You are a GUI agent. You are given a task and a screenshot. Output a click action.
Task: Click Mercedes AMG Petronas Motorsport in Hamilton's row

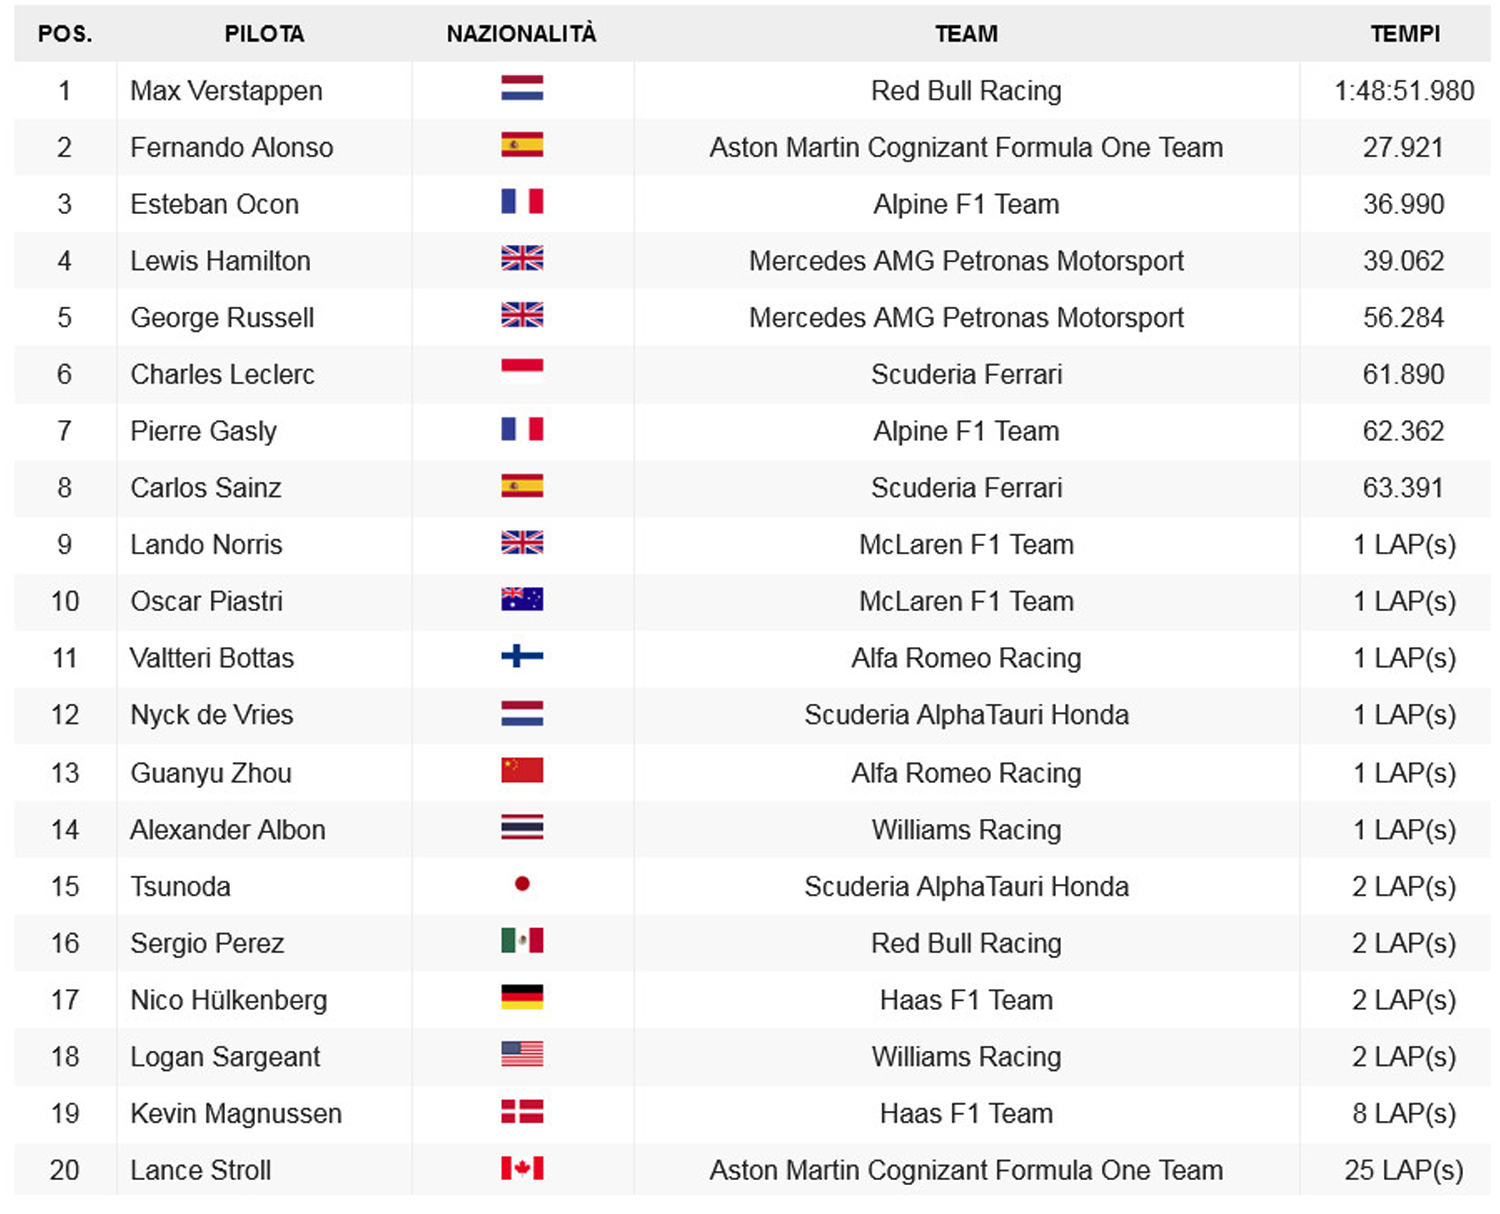click(966, 261)
